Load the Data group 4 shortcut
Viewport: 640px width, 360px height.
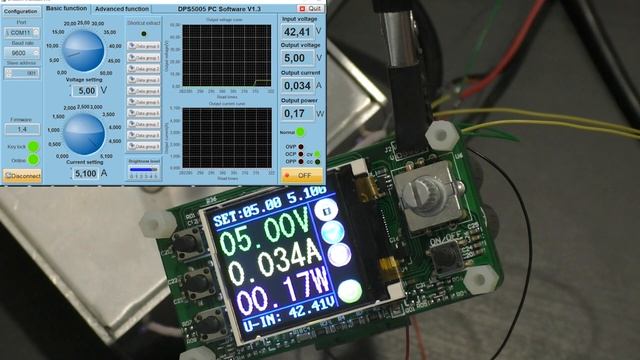[144, 91]
